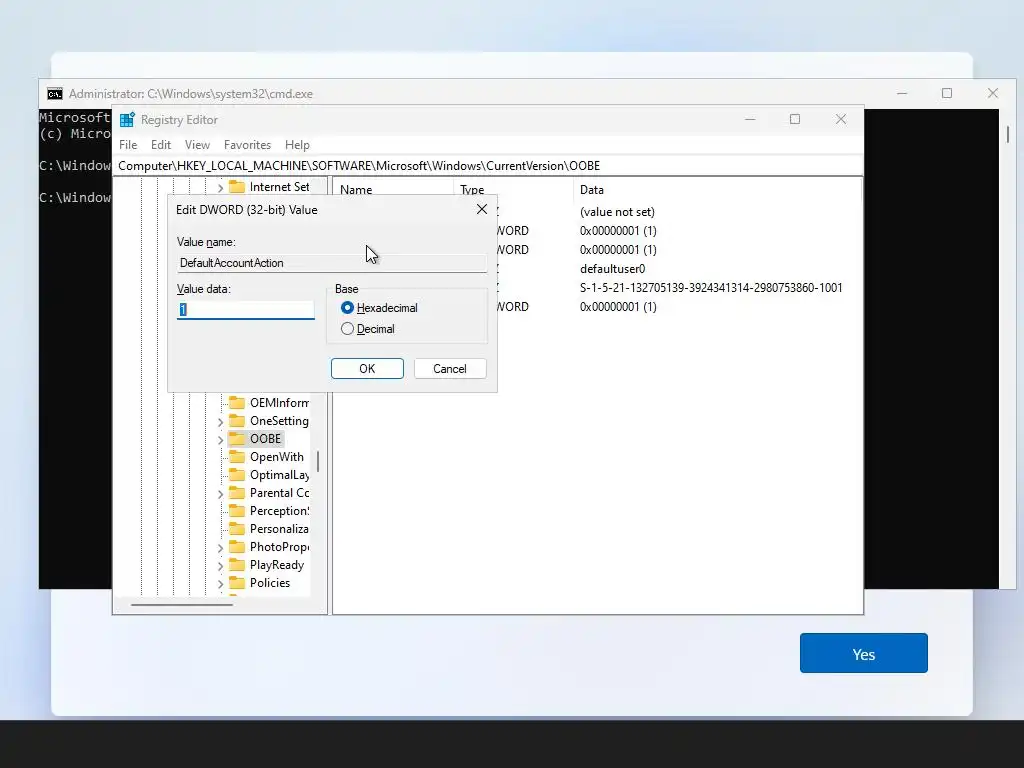Click the Data column header

point(592,190)
